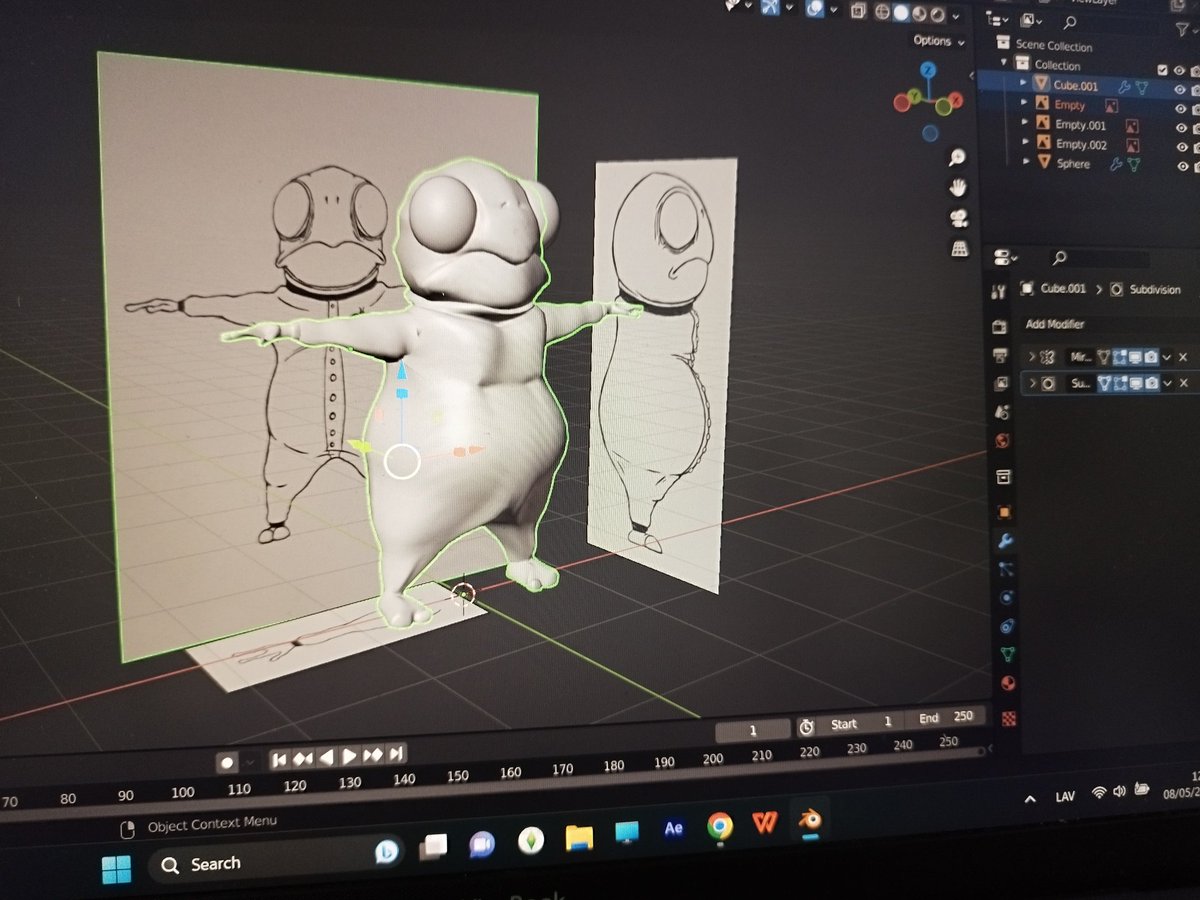Screen dimensions: 1200x900
Task: Toggle Mirror modifier edit mode display
Action: click(1120, 356)
